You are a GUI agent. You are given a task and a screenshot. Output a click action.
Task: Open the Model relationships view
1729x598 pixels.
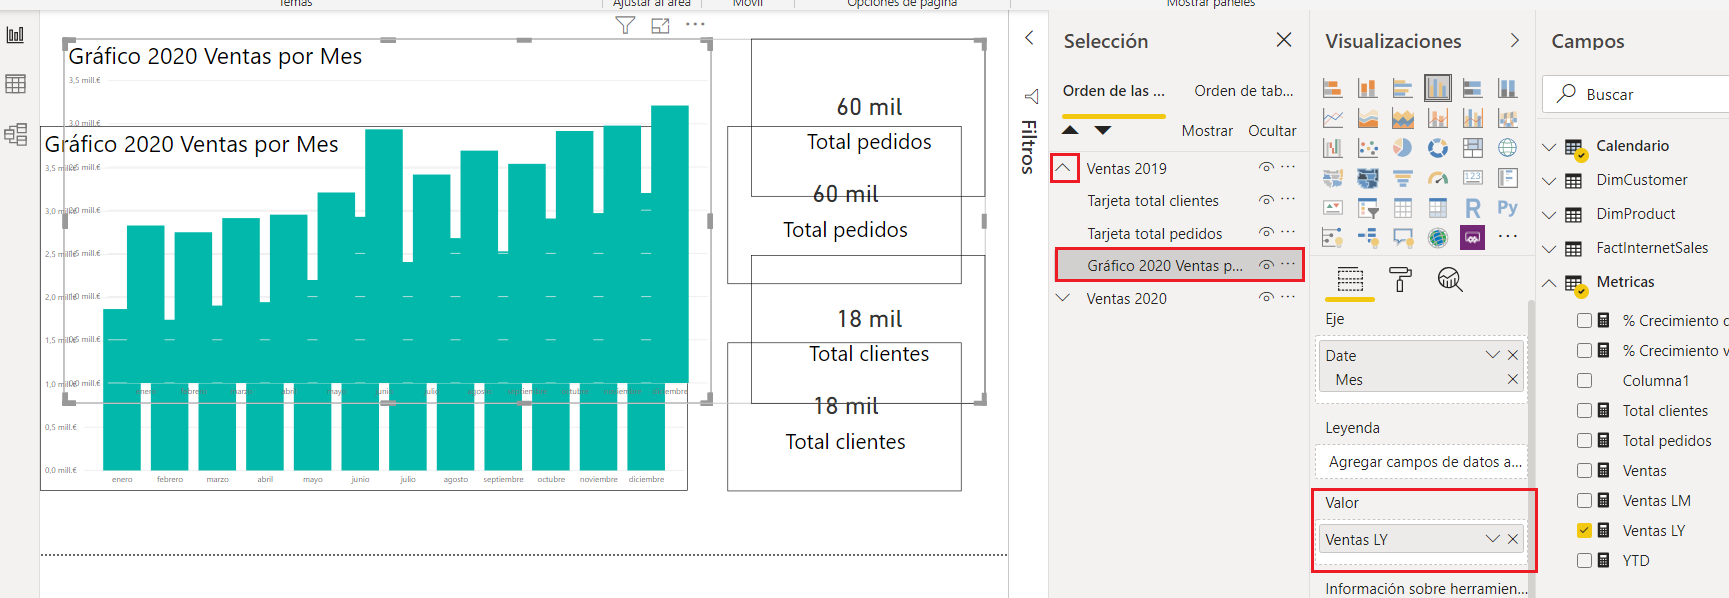click(x=16, y=134)
